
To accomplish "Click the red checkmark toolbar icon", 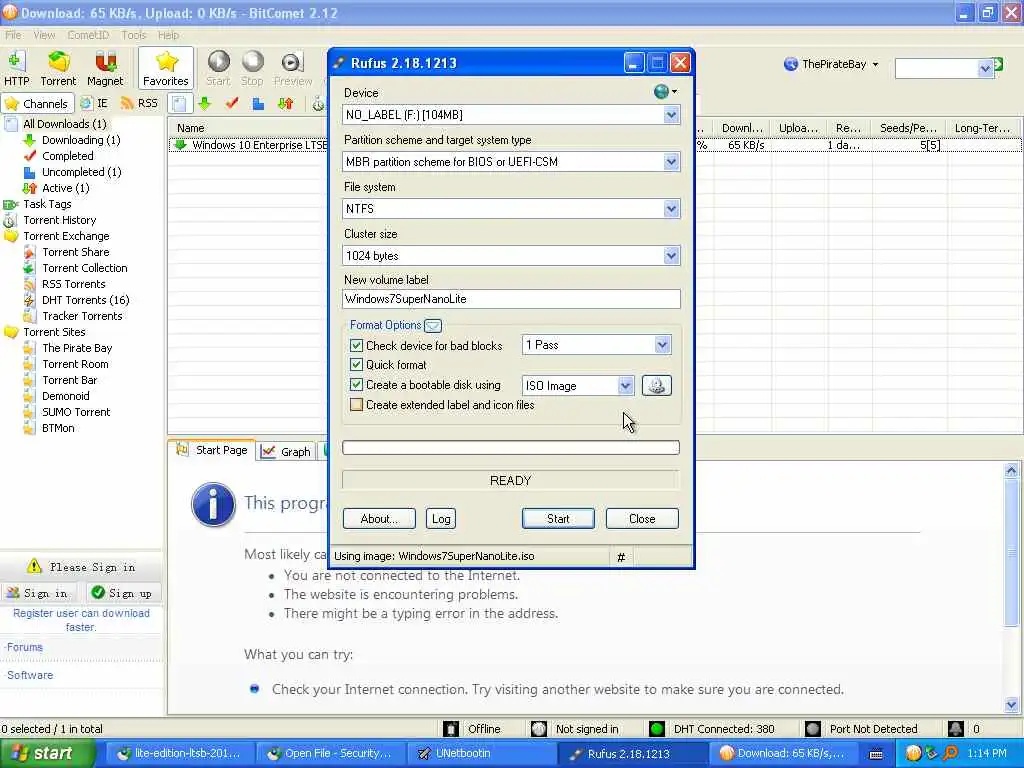I will pos(232,103).
